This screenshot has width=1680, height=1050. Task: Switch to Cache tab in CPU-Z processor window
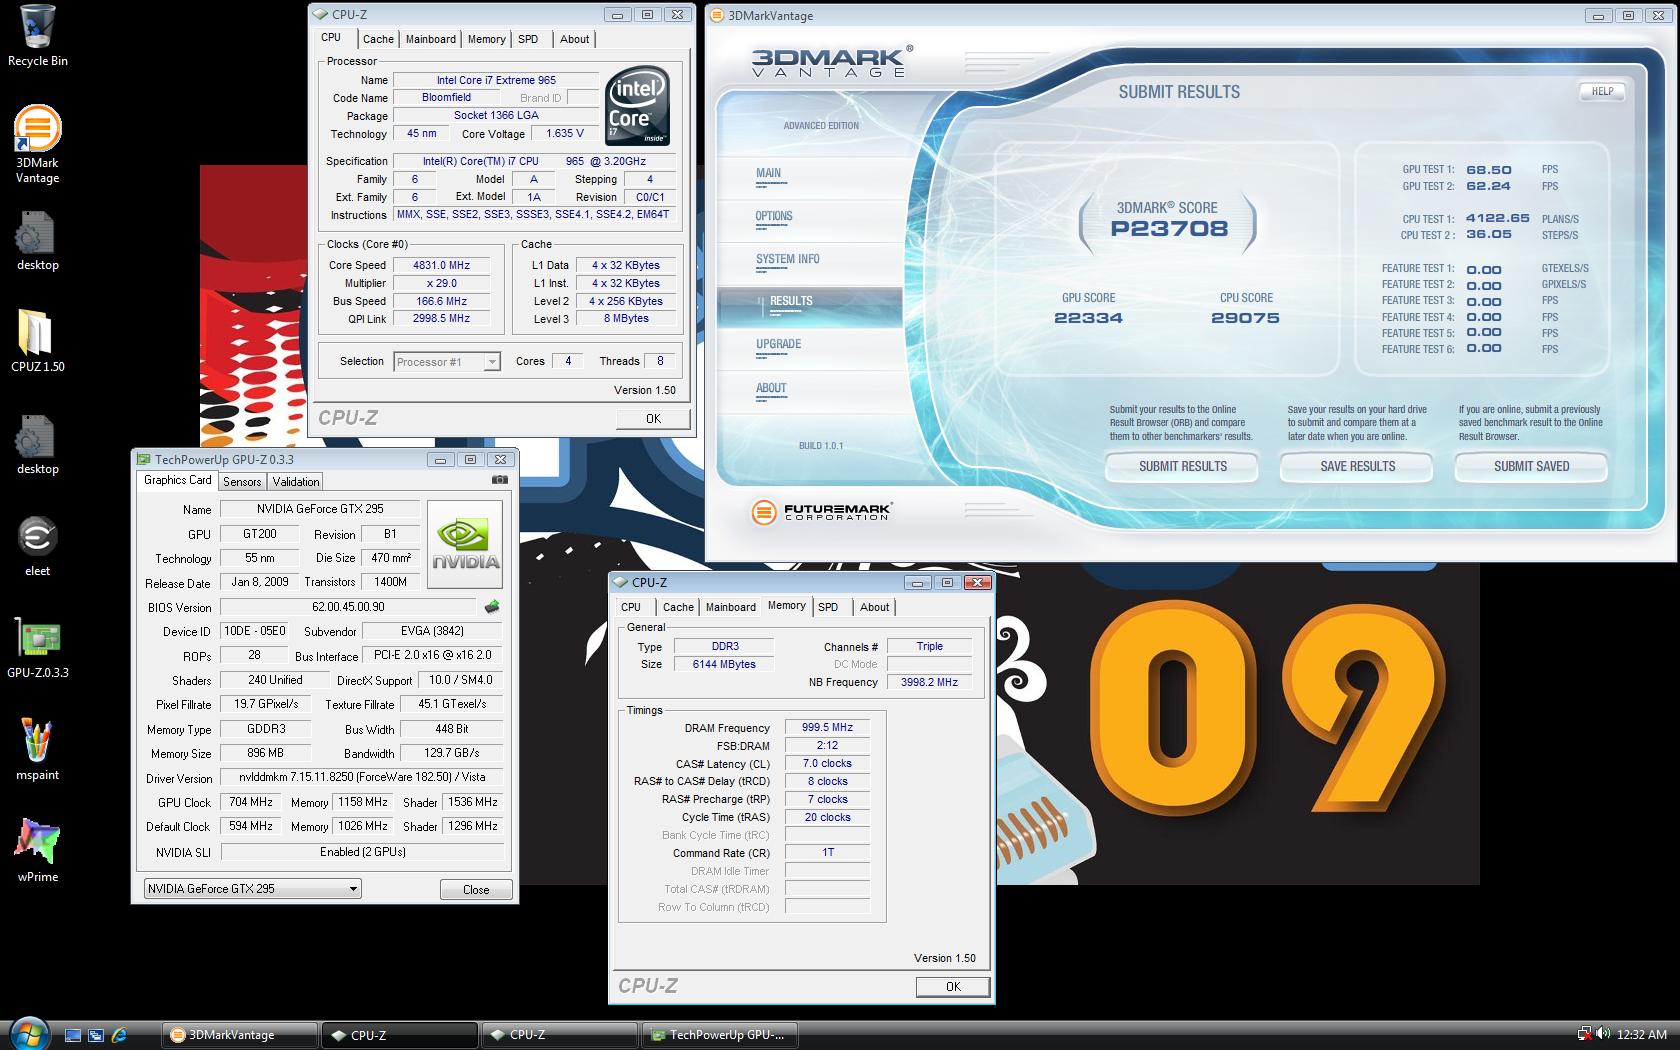[378, 39]
